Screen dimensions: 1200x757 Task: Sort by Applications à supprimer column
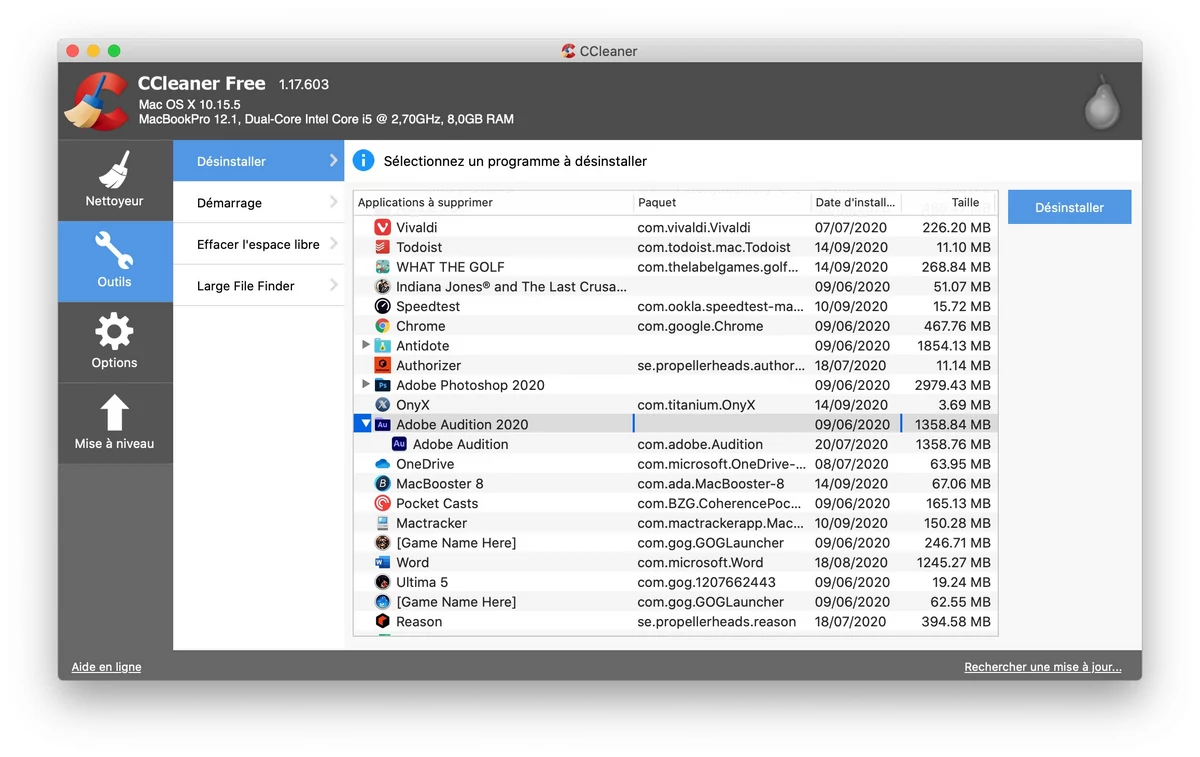coord(494,203)
